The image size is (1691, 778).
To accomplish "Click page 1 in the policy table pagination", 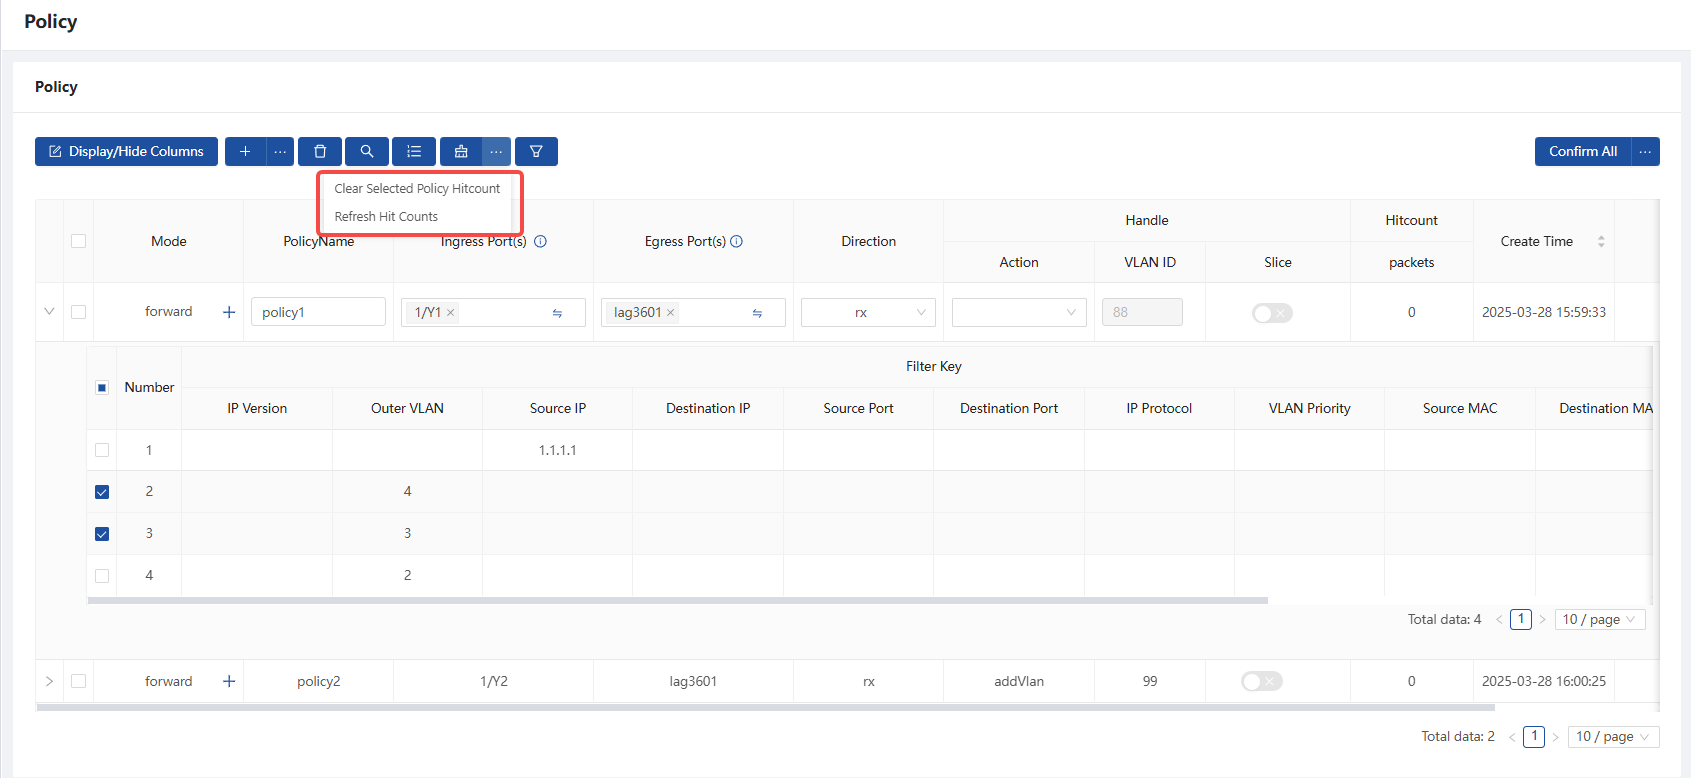I will tap(1534, 737).
